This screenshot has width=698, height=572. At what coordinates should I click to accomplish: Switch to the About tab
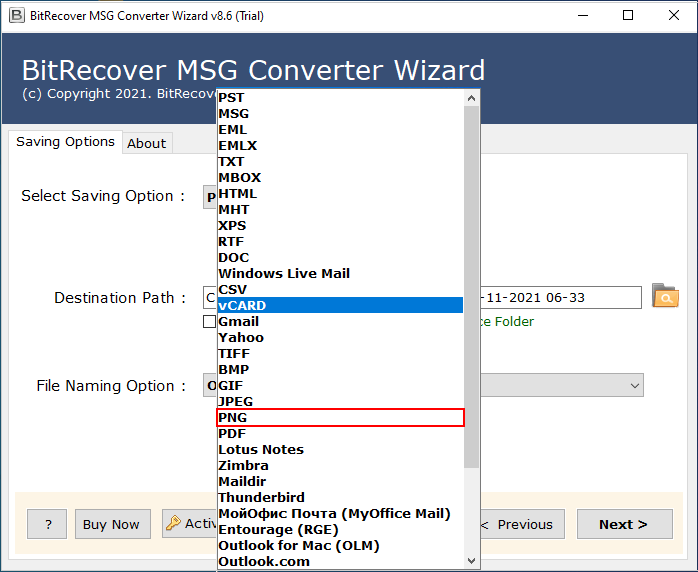point(147,143)
